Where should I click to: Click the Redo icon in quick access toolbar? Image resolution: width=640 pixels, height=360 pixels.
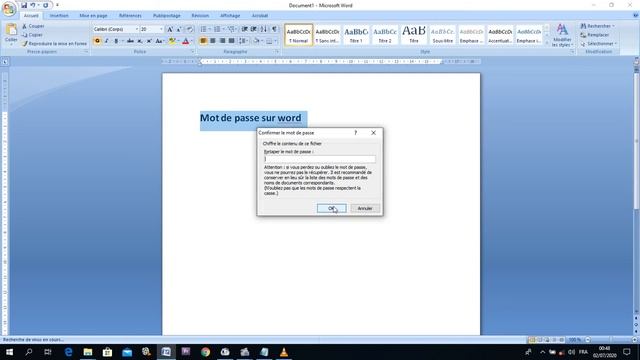(x=46, y=5)
